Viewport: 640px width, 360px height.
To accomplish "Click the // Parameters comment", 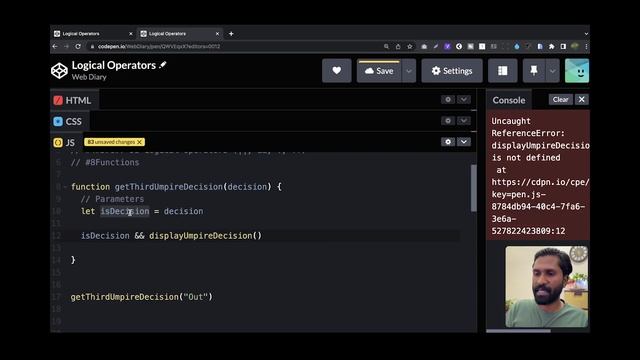I will (x=112, y=199).
